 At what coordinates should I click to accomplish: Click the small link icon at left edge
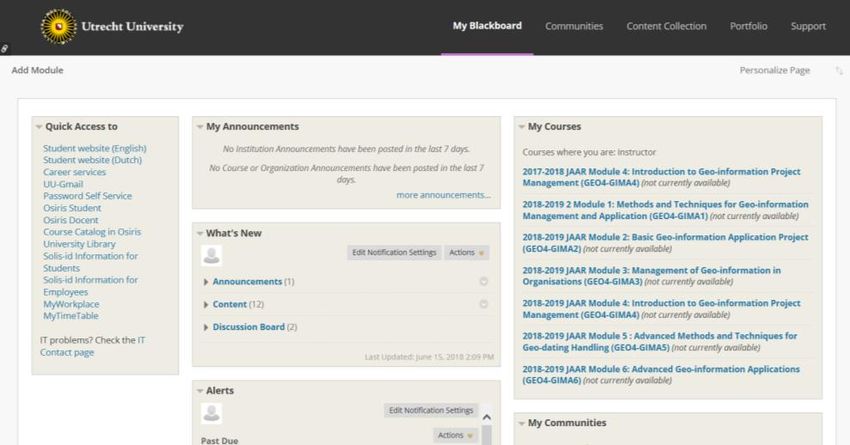pos(4,49)
